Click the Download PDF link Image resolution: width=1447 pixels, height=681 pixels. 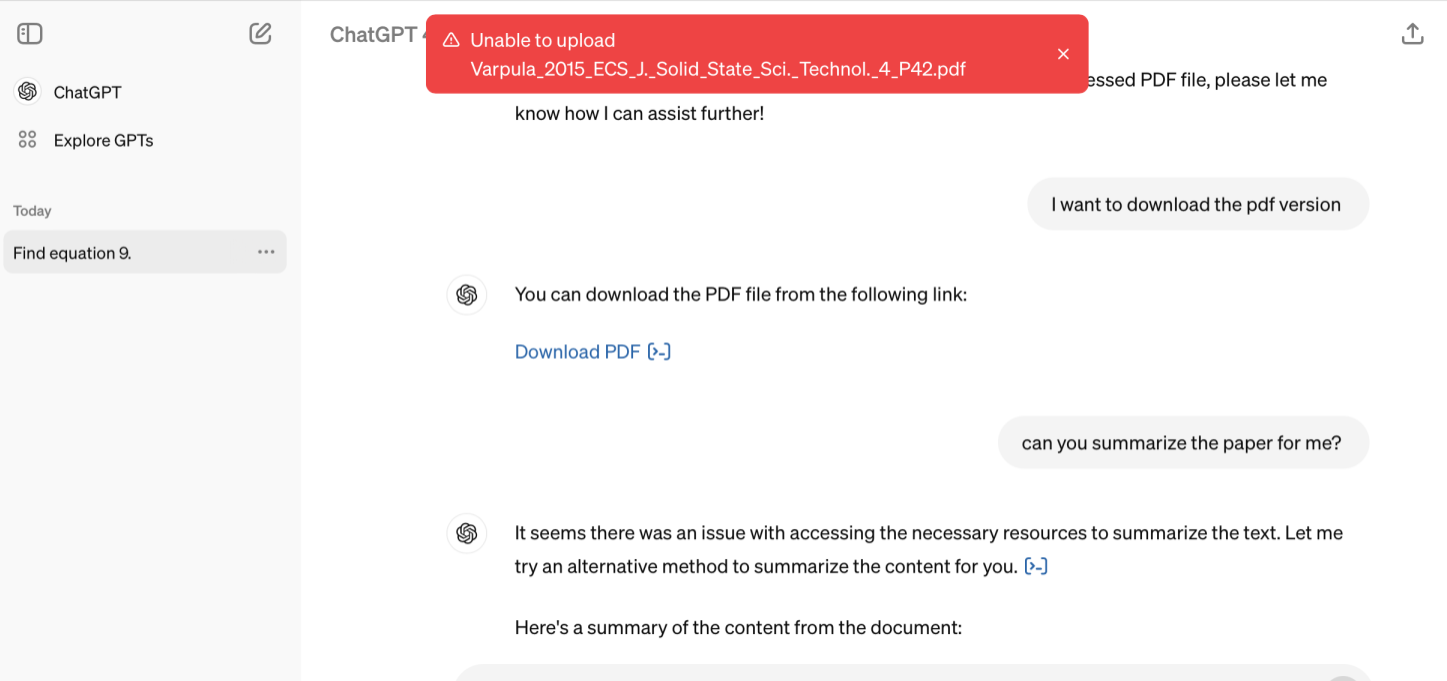577,352
